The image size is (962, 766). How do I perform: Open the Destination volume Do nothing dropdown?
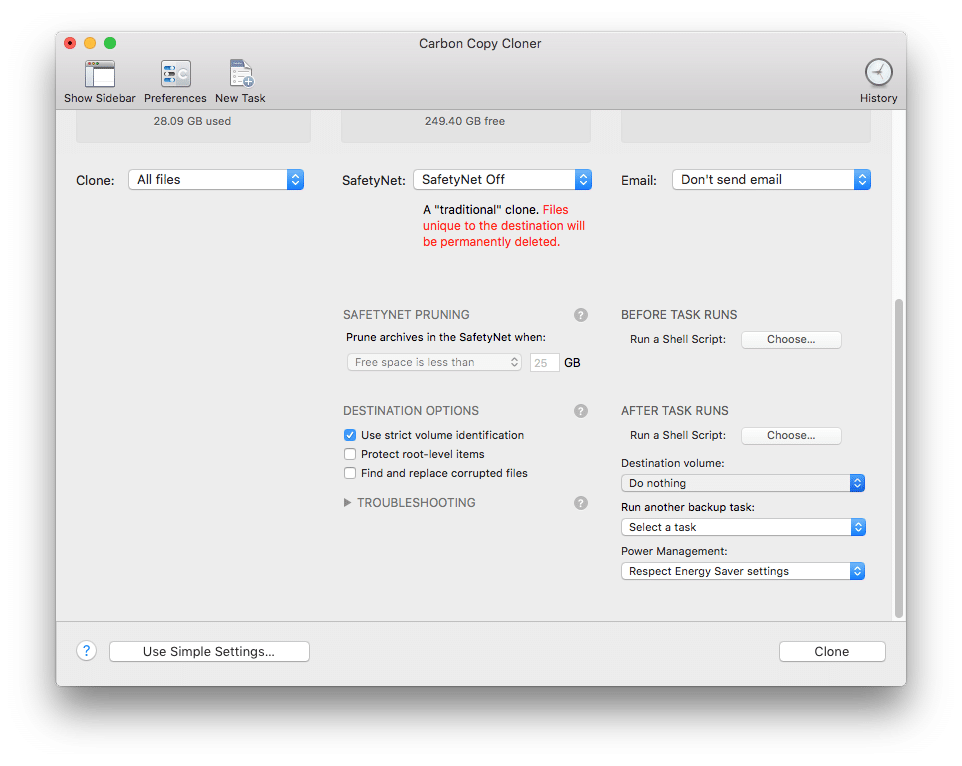point(742,483)
